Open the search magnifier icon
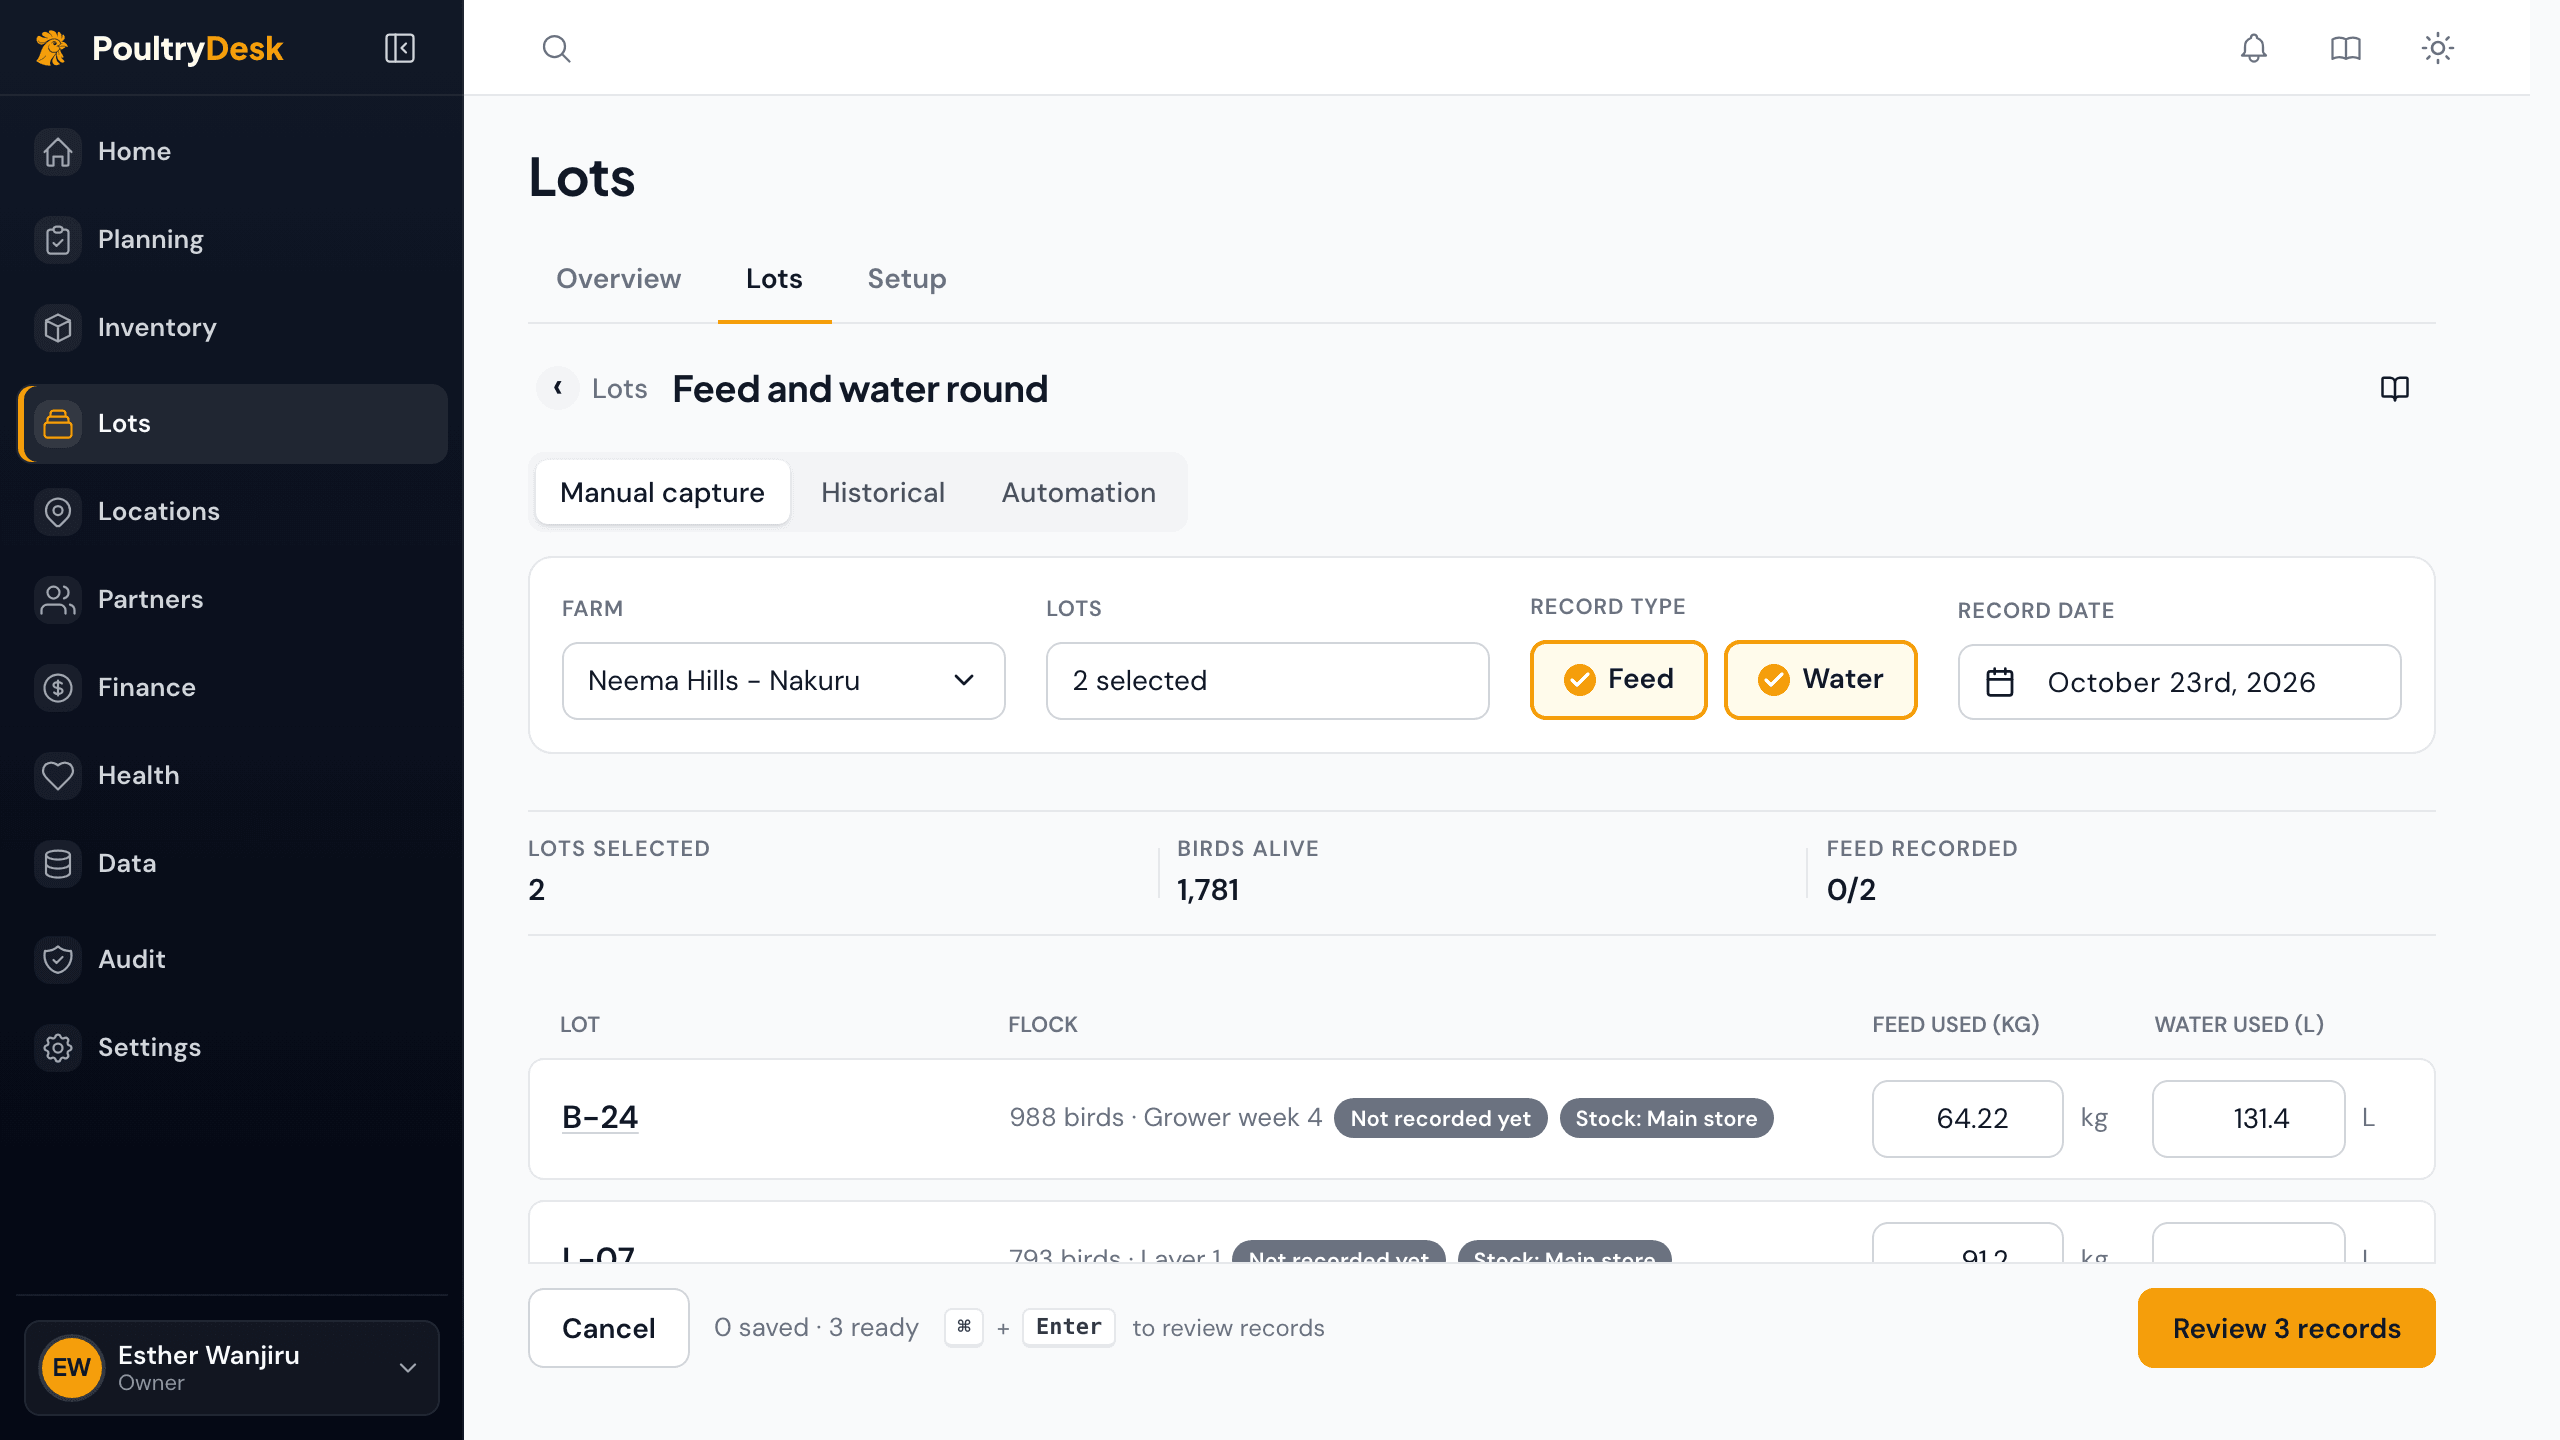 pyautogui.click(x=556, y=48)
